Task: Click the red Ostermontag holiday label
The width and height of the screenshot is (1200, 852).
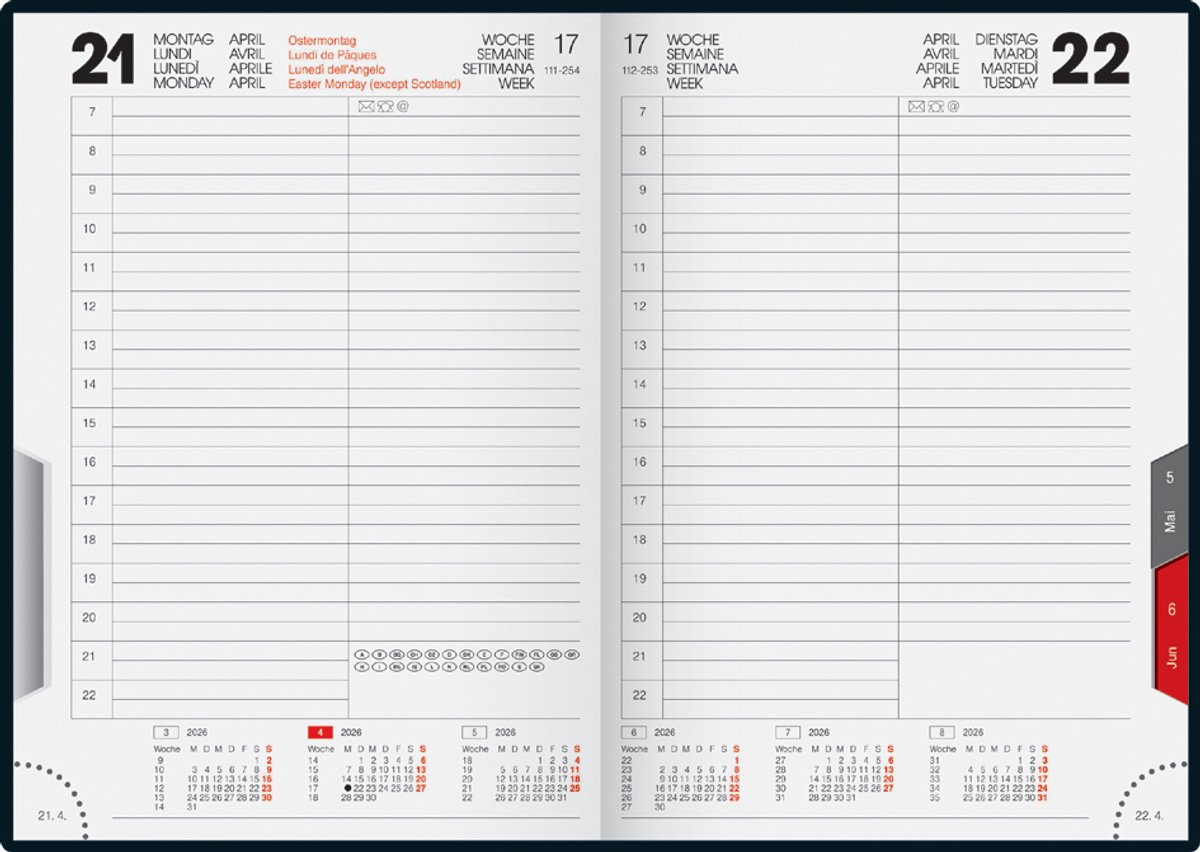Action: (x=322, y=41)
